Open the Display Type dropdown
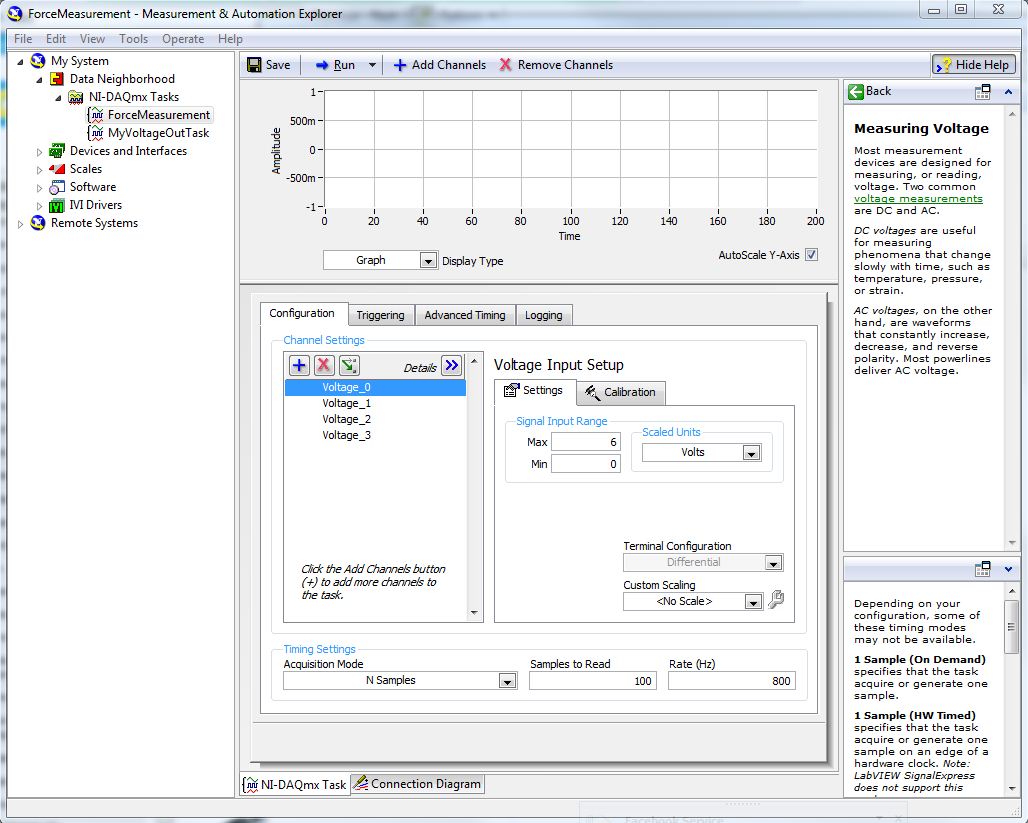The width and height of the screenshot is (1028, 823). [428, 261]
